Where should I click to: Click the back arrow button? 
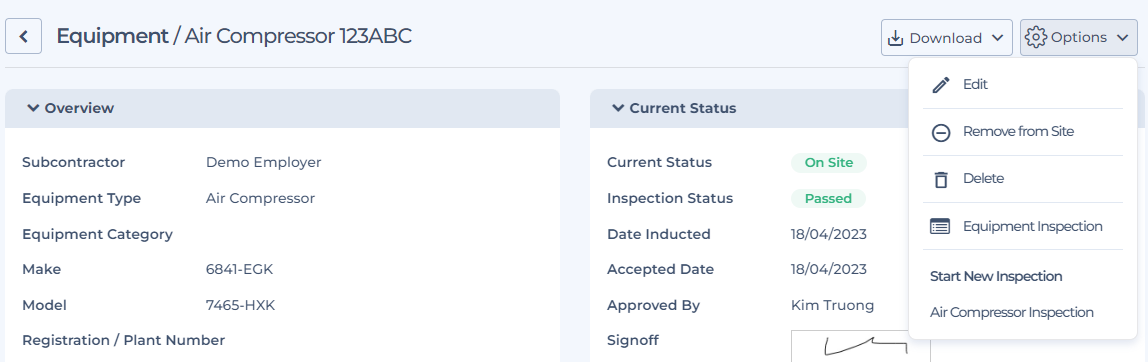[23, 37]
